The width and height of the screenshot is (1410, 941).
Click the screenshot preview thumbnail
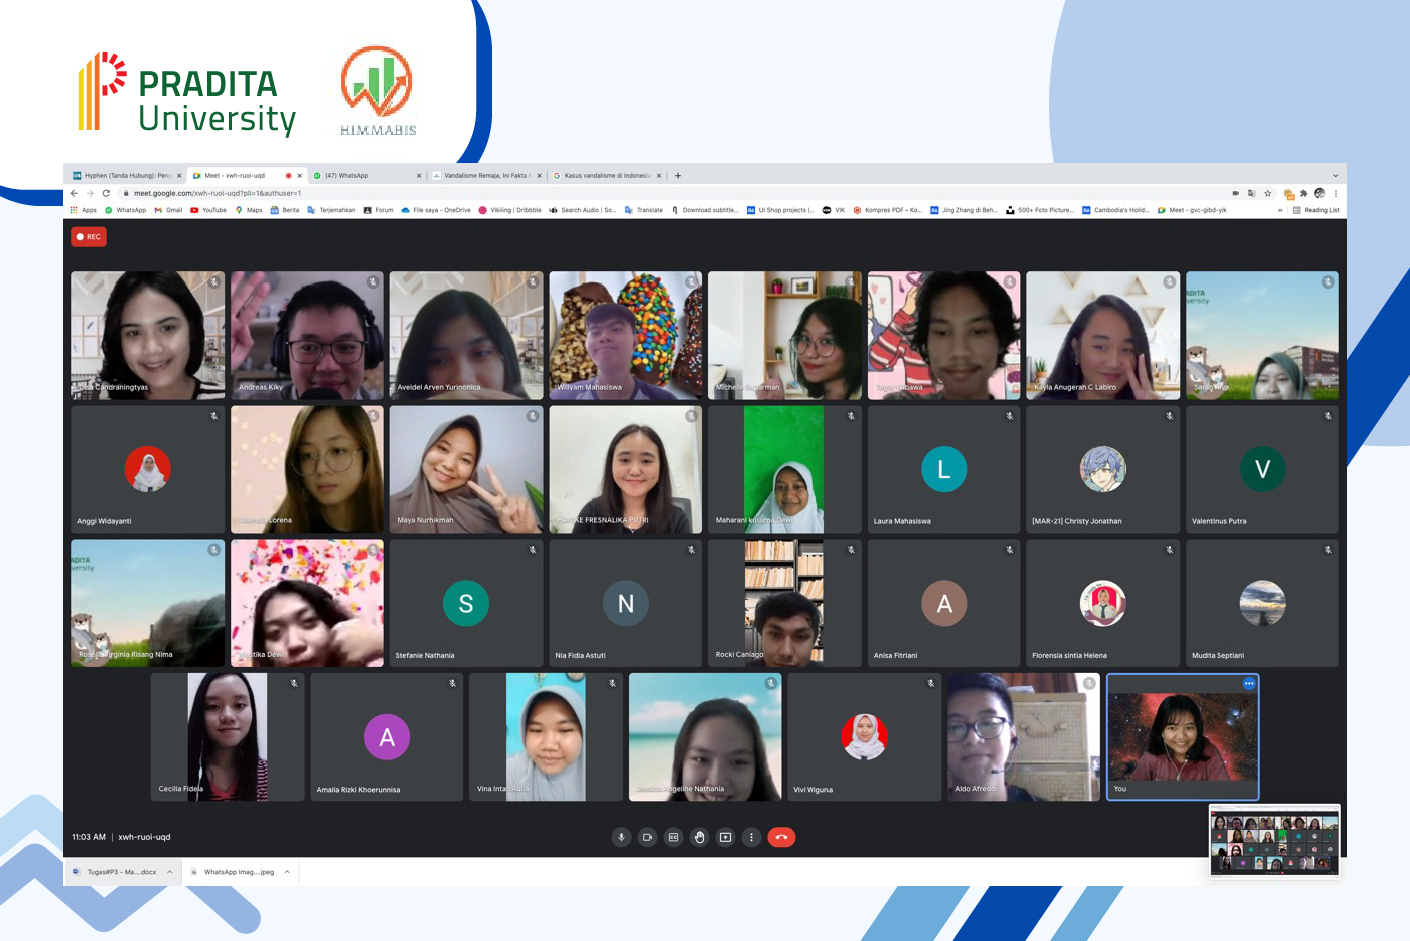[x=1275, y=842]
